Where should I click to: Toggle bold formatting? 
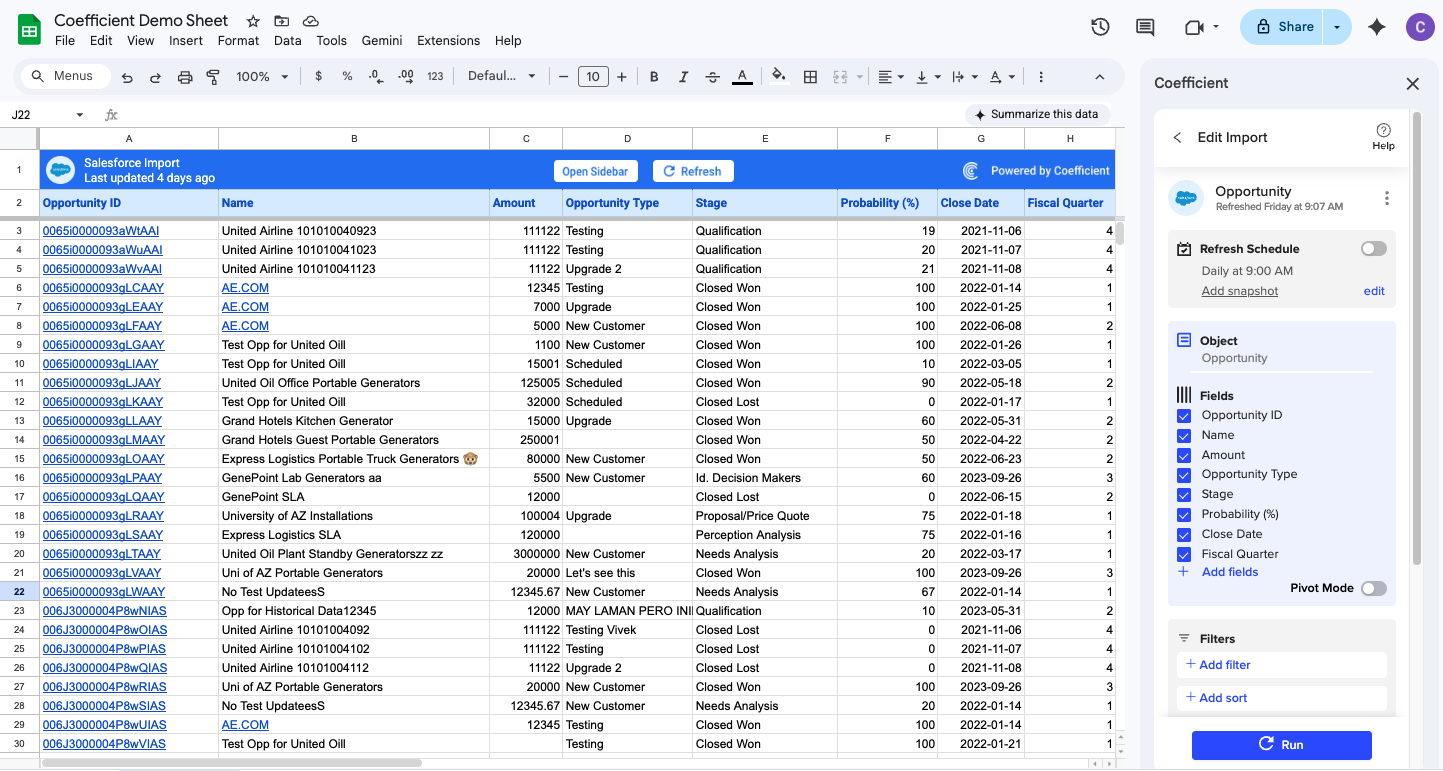pyautogui.click(x=653, y=76)
